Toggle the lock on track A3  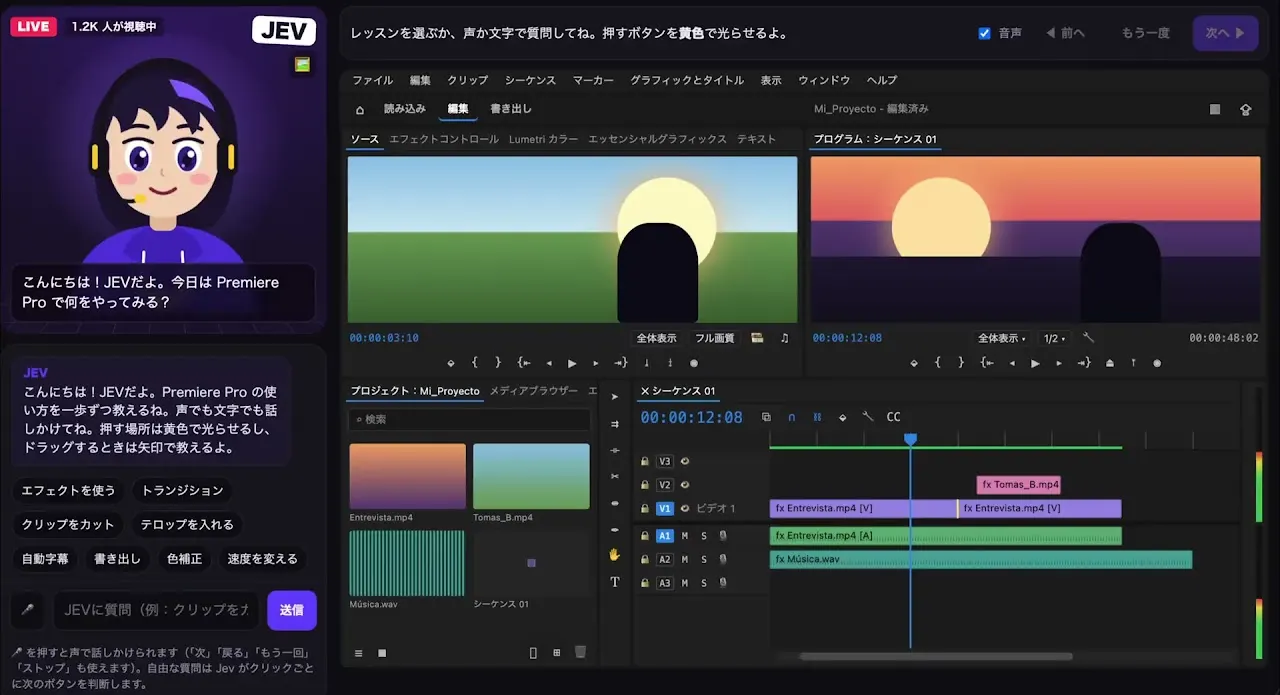pos(645,583)
